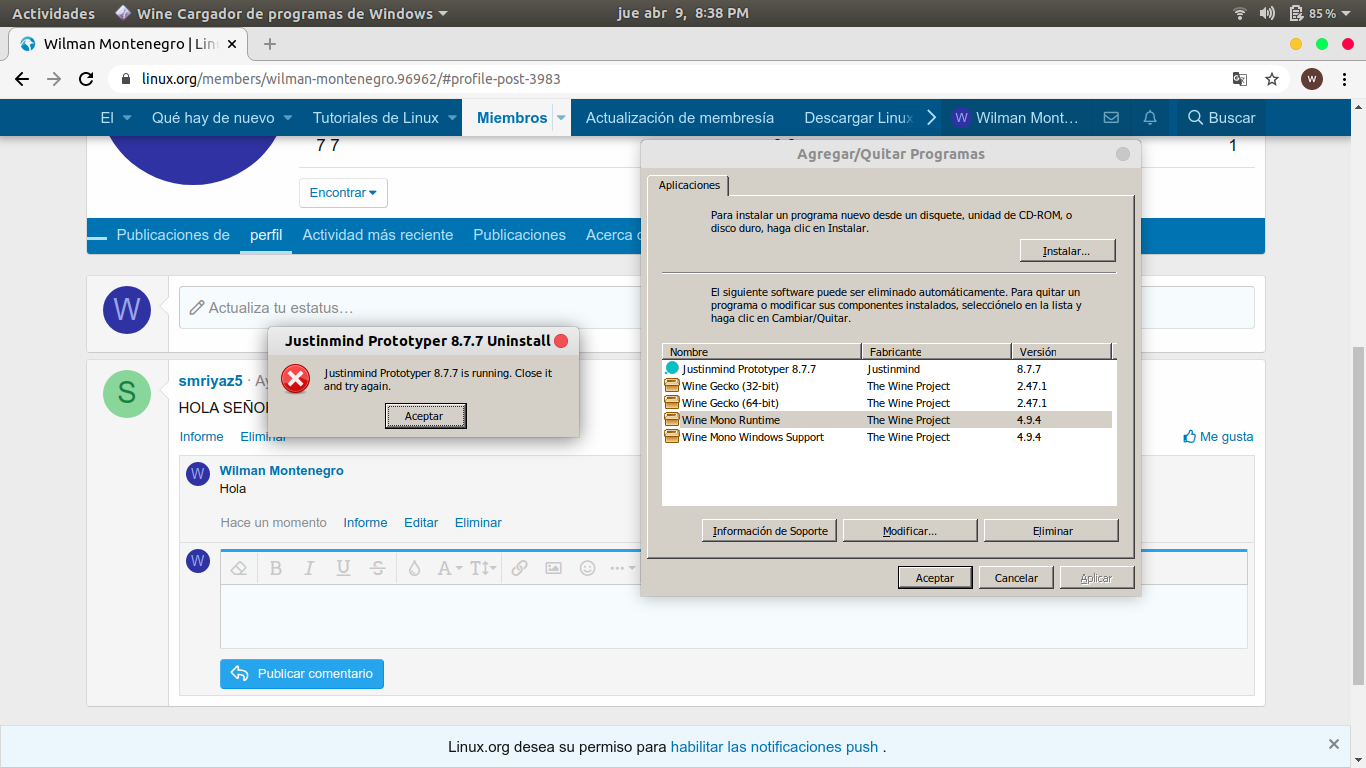Expand Tutoriales de Linux dropdown arrow
The width and height of the screenshot is (1366, 768).
(453, 118)
